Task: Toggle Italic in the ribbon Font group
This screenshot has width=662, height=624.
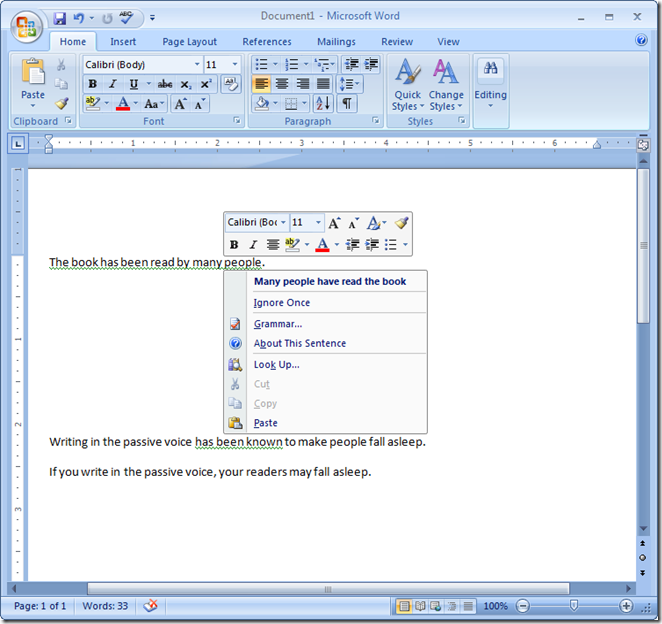Action: click(113, 84)
